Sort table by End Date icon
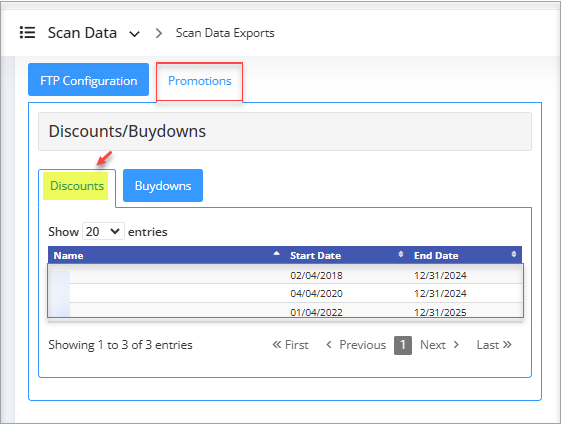The height and width of the screenshot is (424, 561). point(514,254)
